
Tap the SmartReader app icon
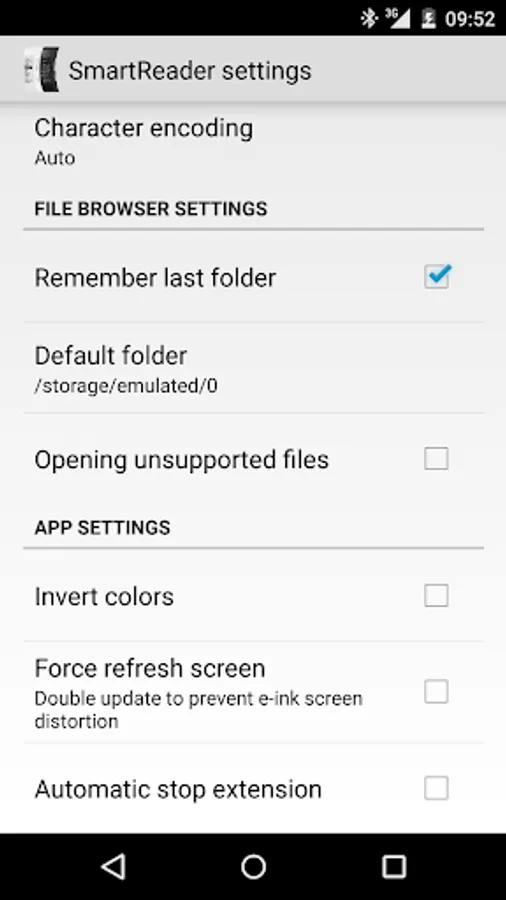point(41,70)
